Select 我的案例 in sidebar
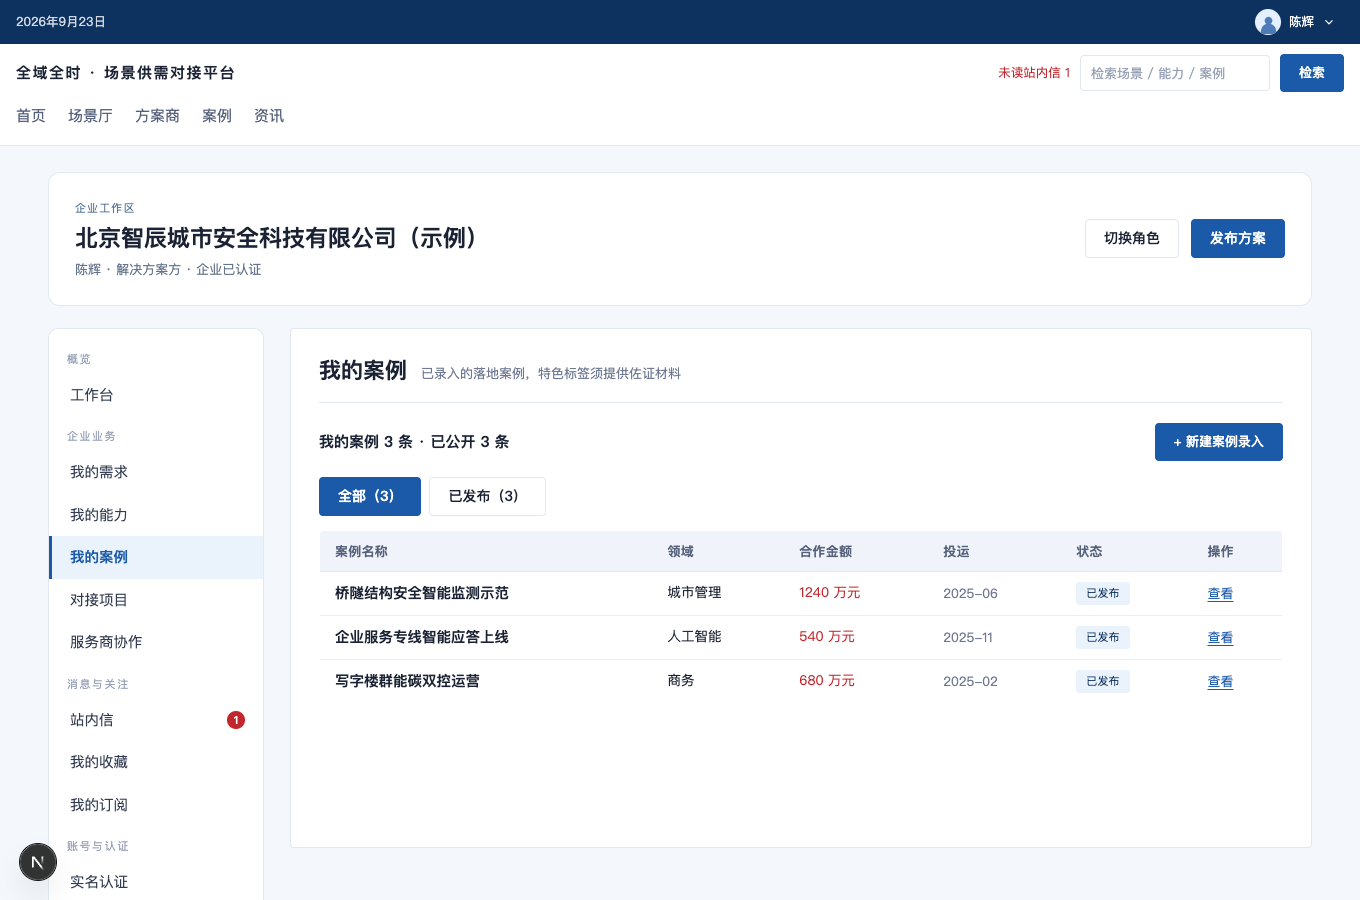1360x900 pixels. coord(156,557)
